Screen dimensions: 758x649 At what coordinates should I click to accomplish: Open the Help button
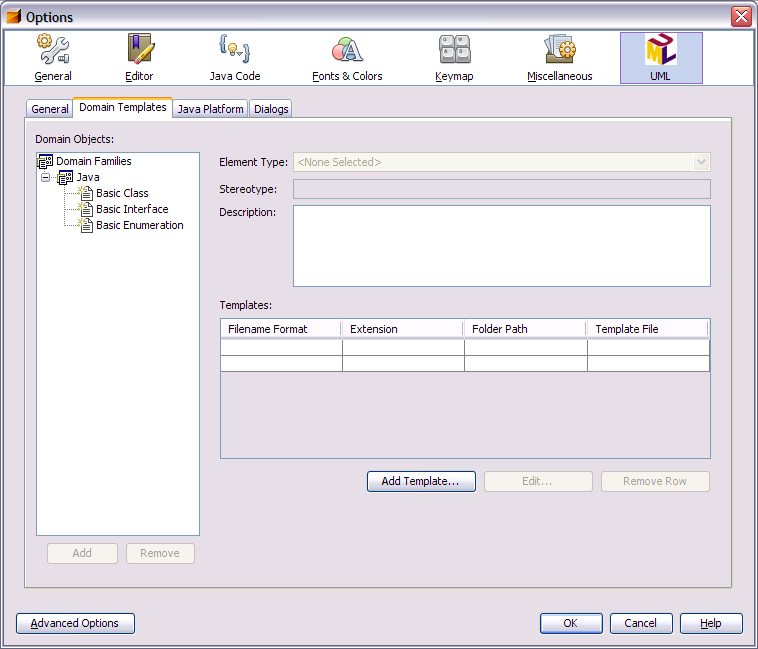[711, 623]
